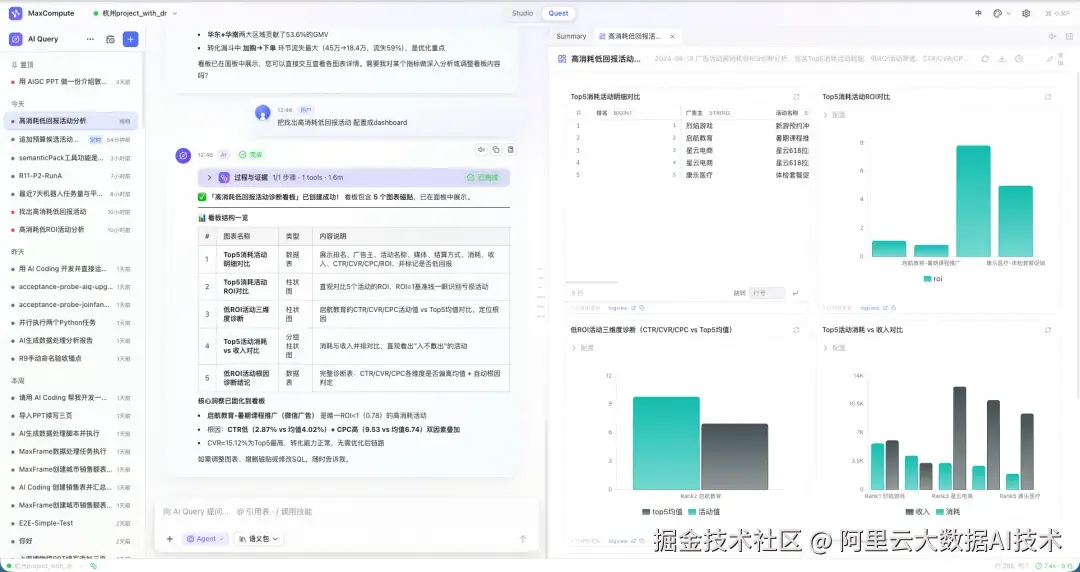Click the clipboard icon on AI reply
This screenshot has width=1080, height=572.
(x=510, y=150)
